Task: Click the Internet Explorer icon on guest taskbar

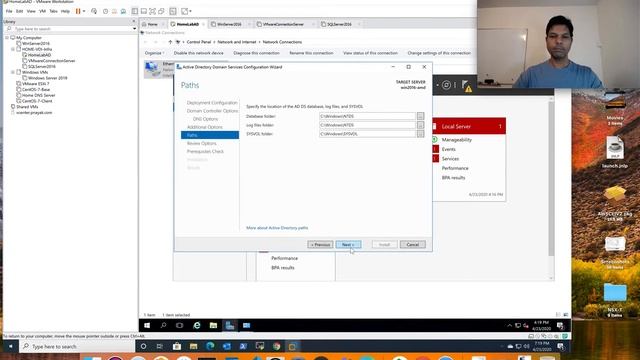Action: 197,325
